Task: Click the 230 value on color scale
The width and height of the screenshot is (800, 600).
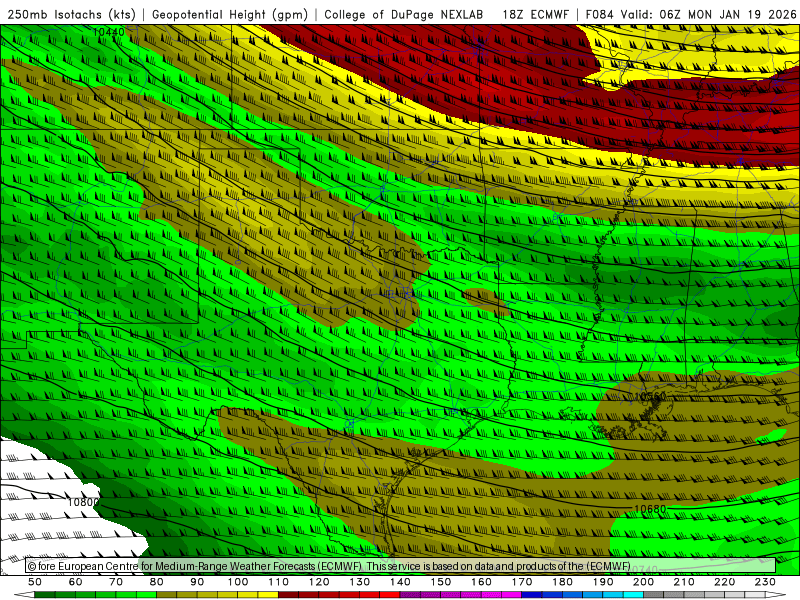Action: click(765, 582)
